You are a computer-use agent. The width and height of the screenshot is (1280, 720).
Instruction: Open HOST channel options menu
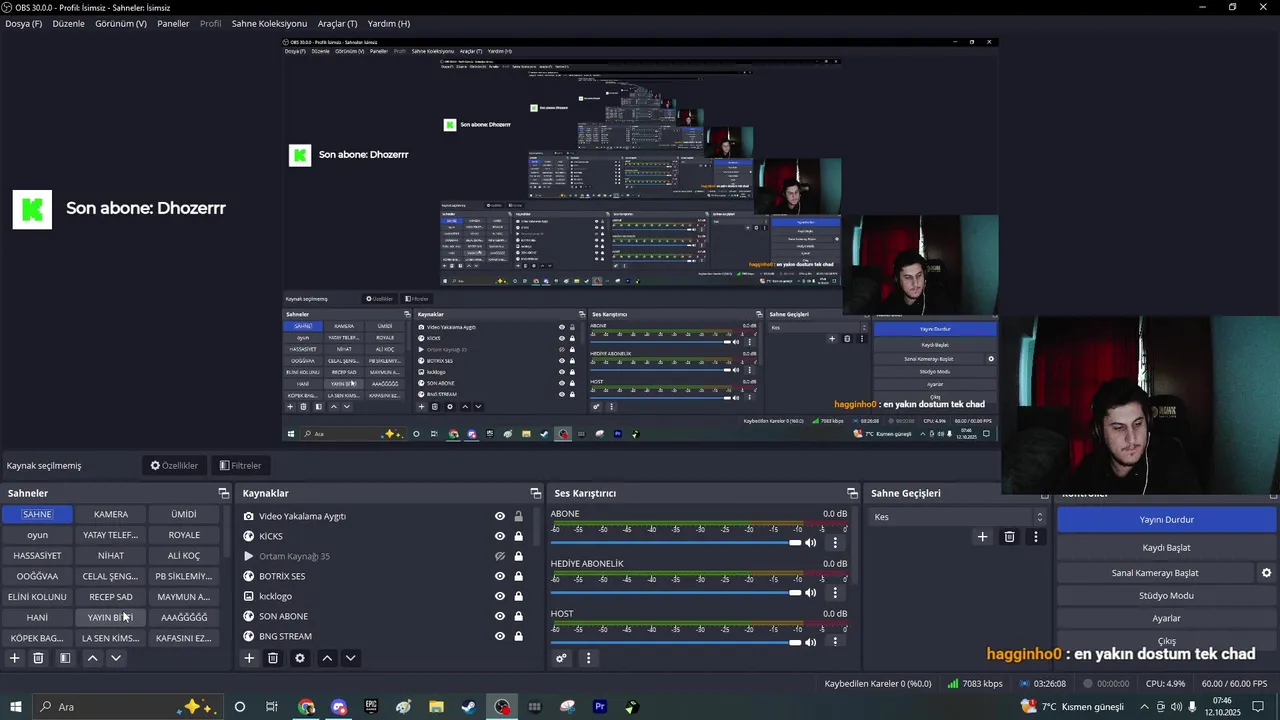click(835, 642)
